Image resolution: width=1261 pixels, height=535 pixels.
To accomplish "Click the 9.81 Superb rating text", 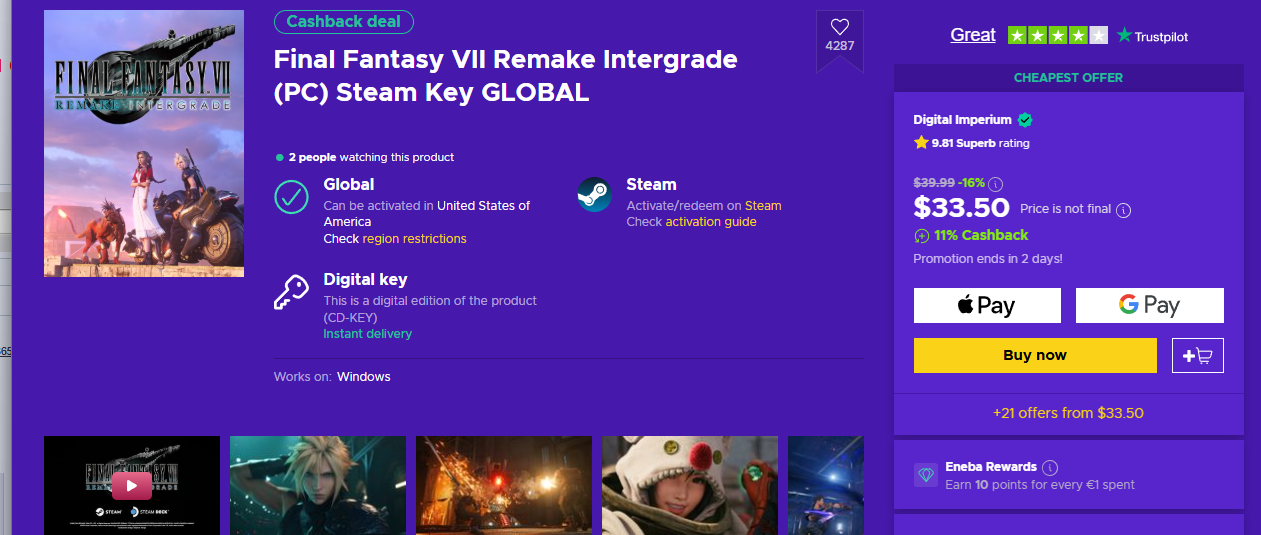I will pos(980,143).
